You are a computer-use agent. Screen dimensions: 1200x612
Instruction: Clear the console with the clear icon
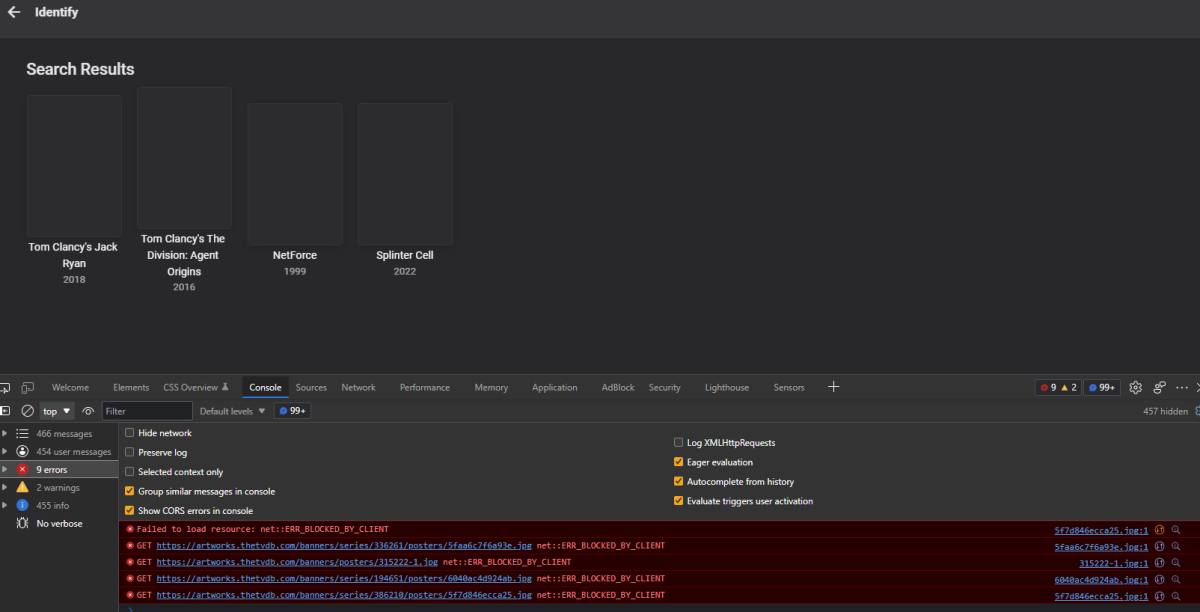(28, 411)
